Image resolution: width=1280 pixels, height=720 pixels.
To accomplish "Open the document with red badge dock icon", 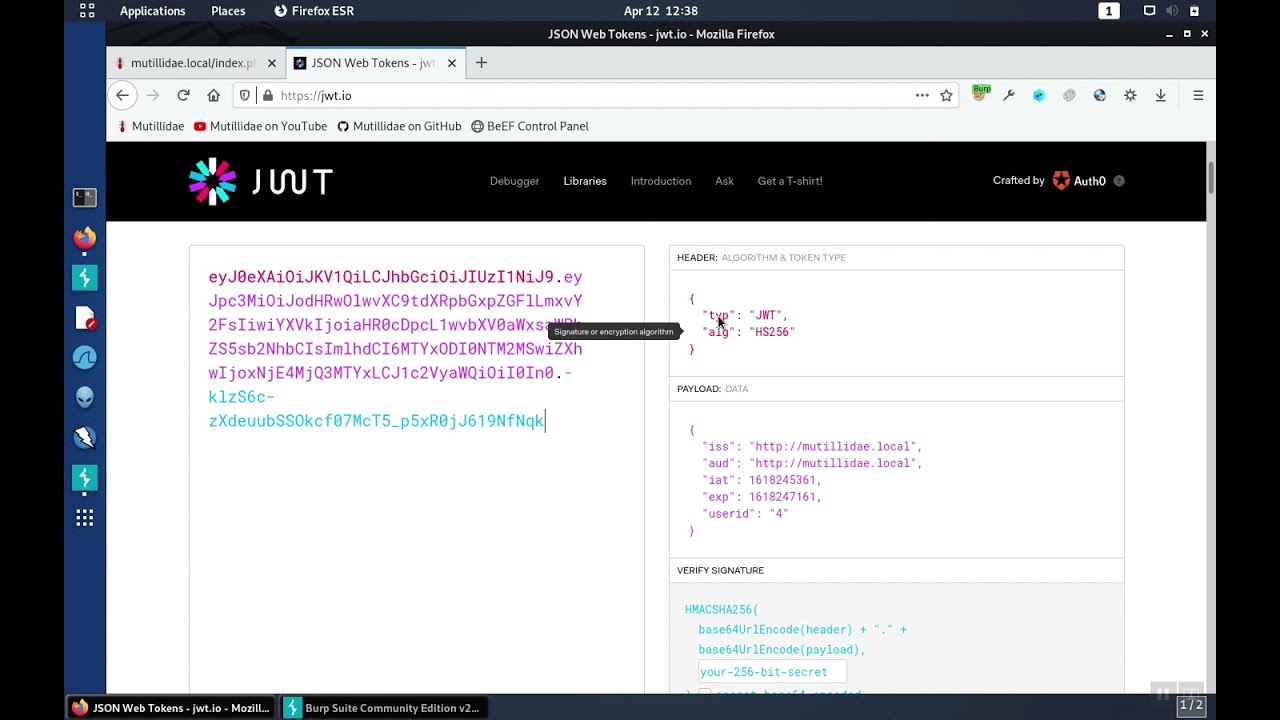I will 85,318.
